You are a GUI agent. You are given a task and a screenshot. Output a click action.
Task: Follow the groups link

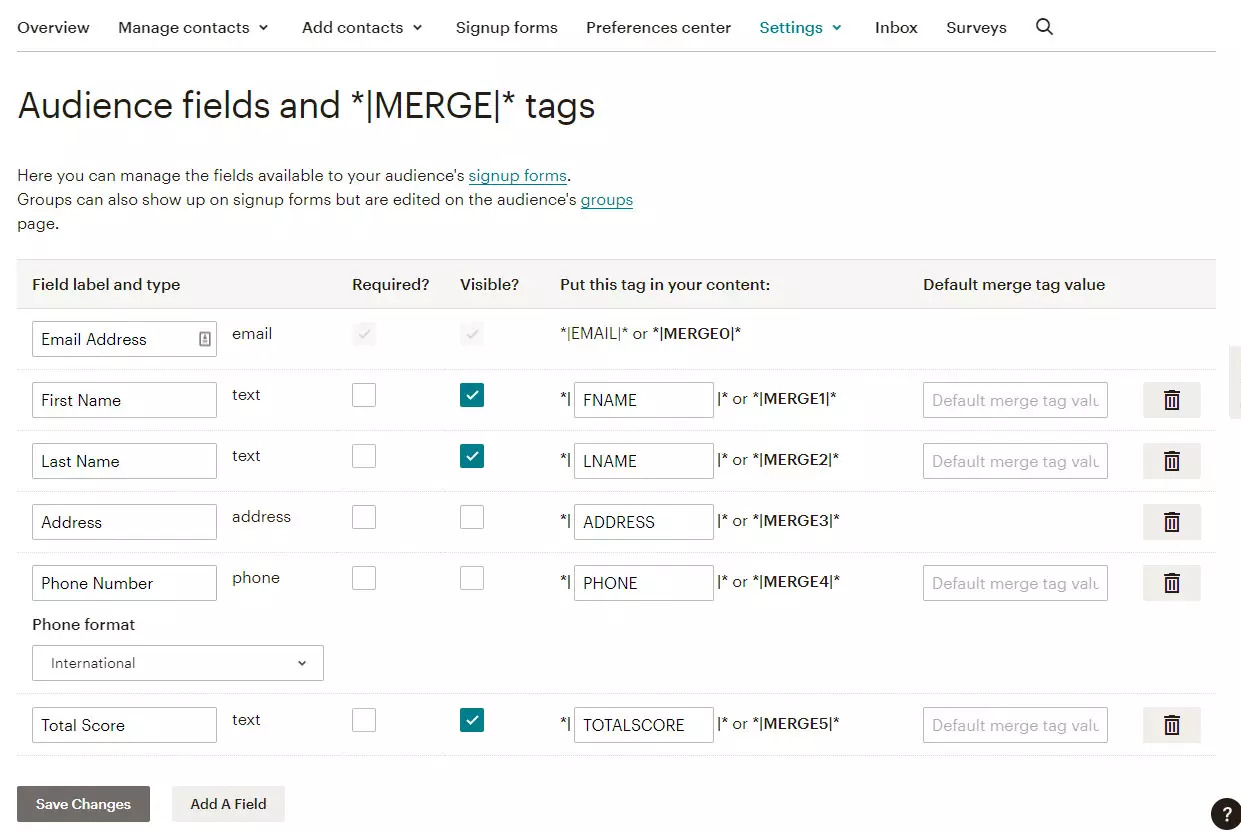607,200
